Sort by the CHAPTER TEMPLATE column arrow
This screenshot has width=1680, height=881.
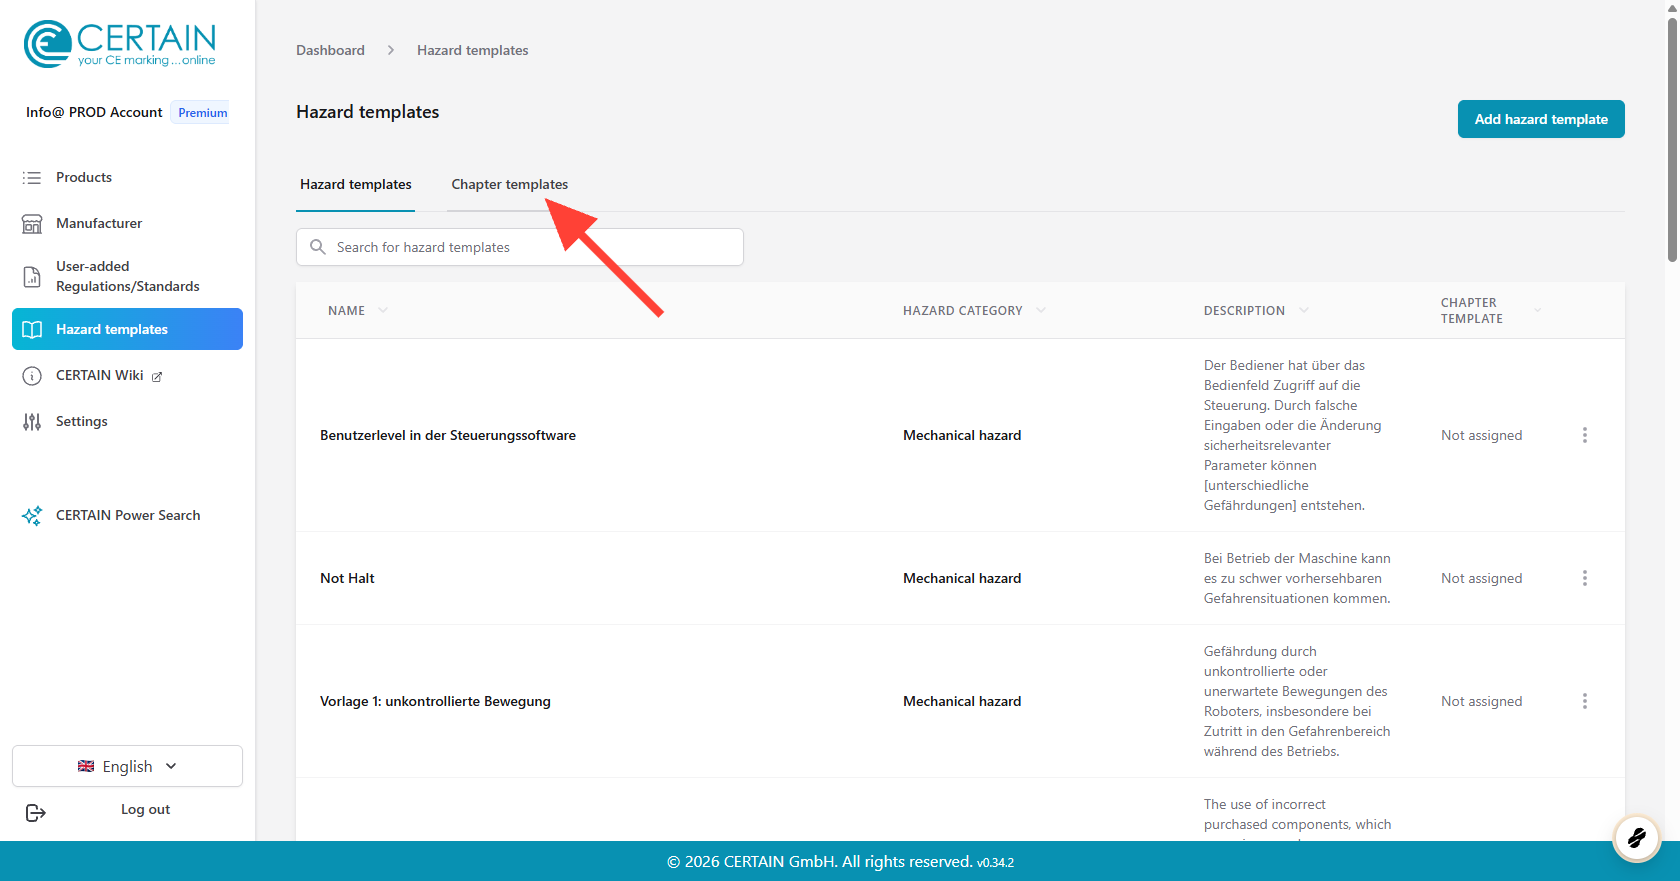click(x=1537, y=310)
